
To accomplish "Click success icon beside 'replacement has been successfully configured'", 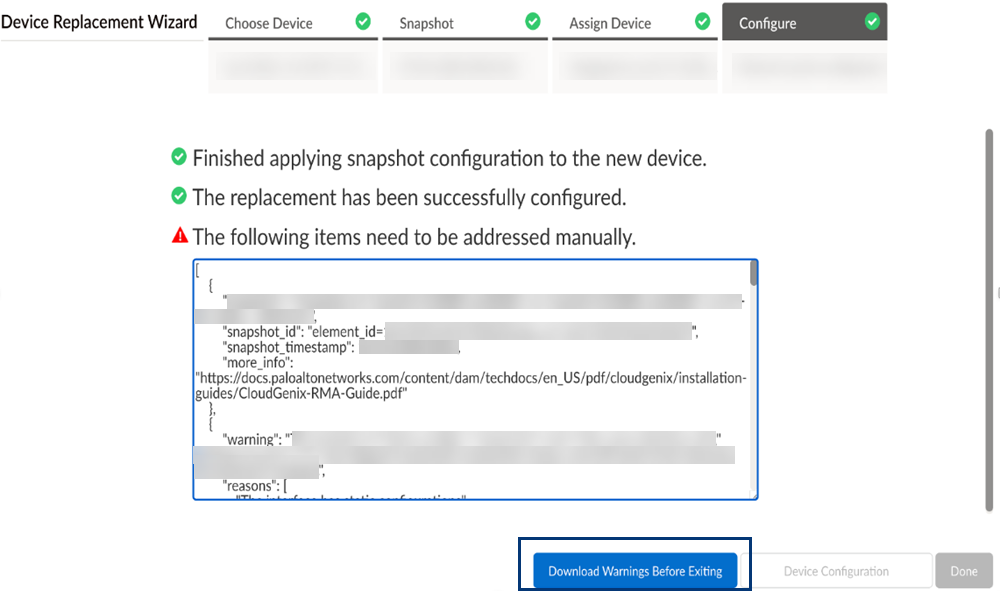I will (x=179, y=196).
